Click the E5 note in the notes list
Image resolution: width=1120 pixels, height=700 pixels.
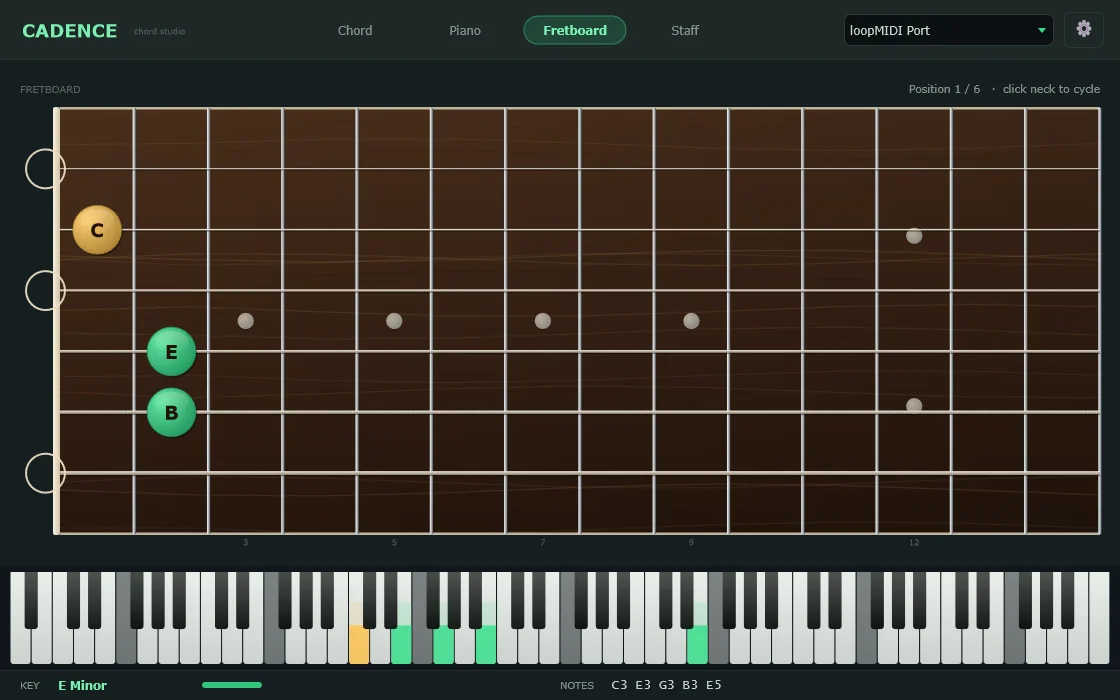pos(714,685)
